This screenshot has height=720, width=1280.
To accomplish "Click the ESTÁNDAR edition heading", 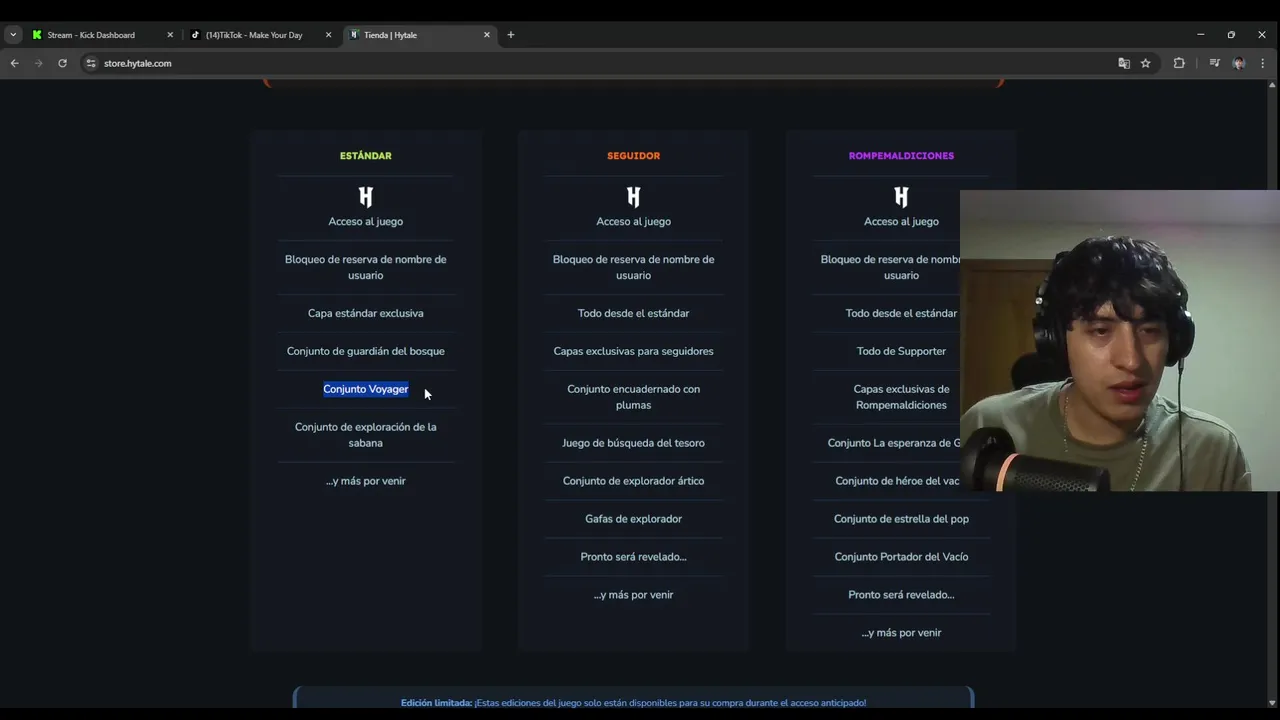I will pyautogui.click(x=366, y=156).
